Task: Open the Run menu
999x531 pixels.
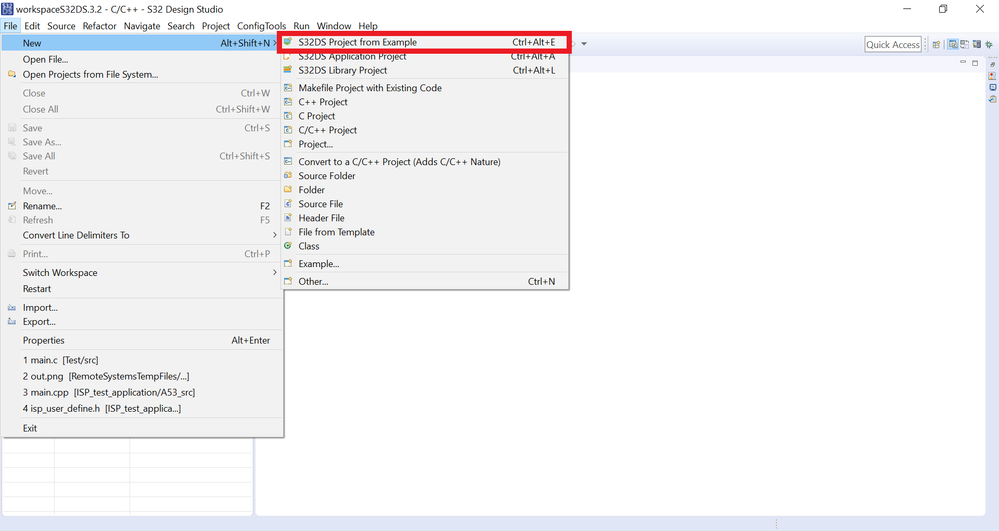Action: pos(301,26)
